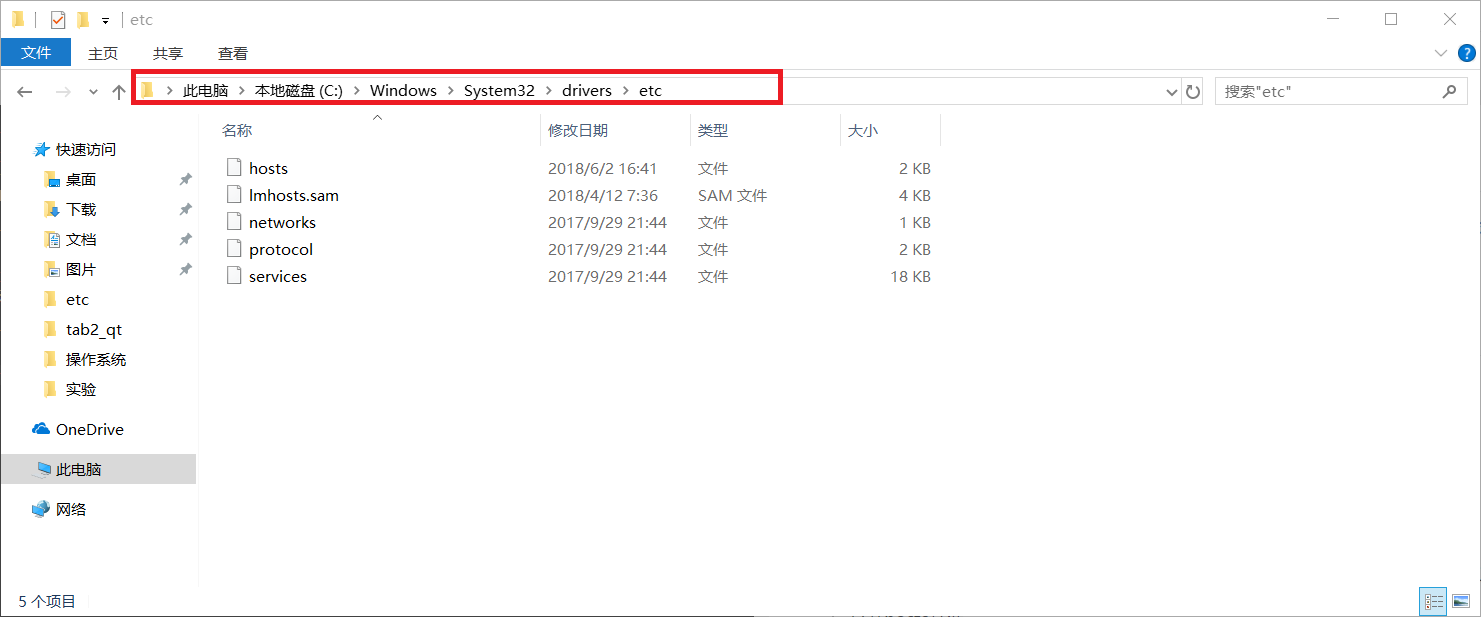This screenshot has height=617, width=1481.
Task: Click the OneDrive cloud icon in sidebar
Action: [x=42, y=429]
